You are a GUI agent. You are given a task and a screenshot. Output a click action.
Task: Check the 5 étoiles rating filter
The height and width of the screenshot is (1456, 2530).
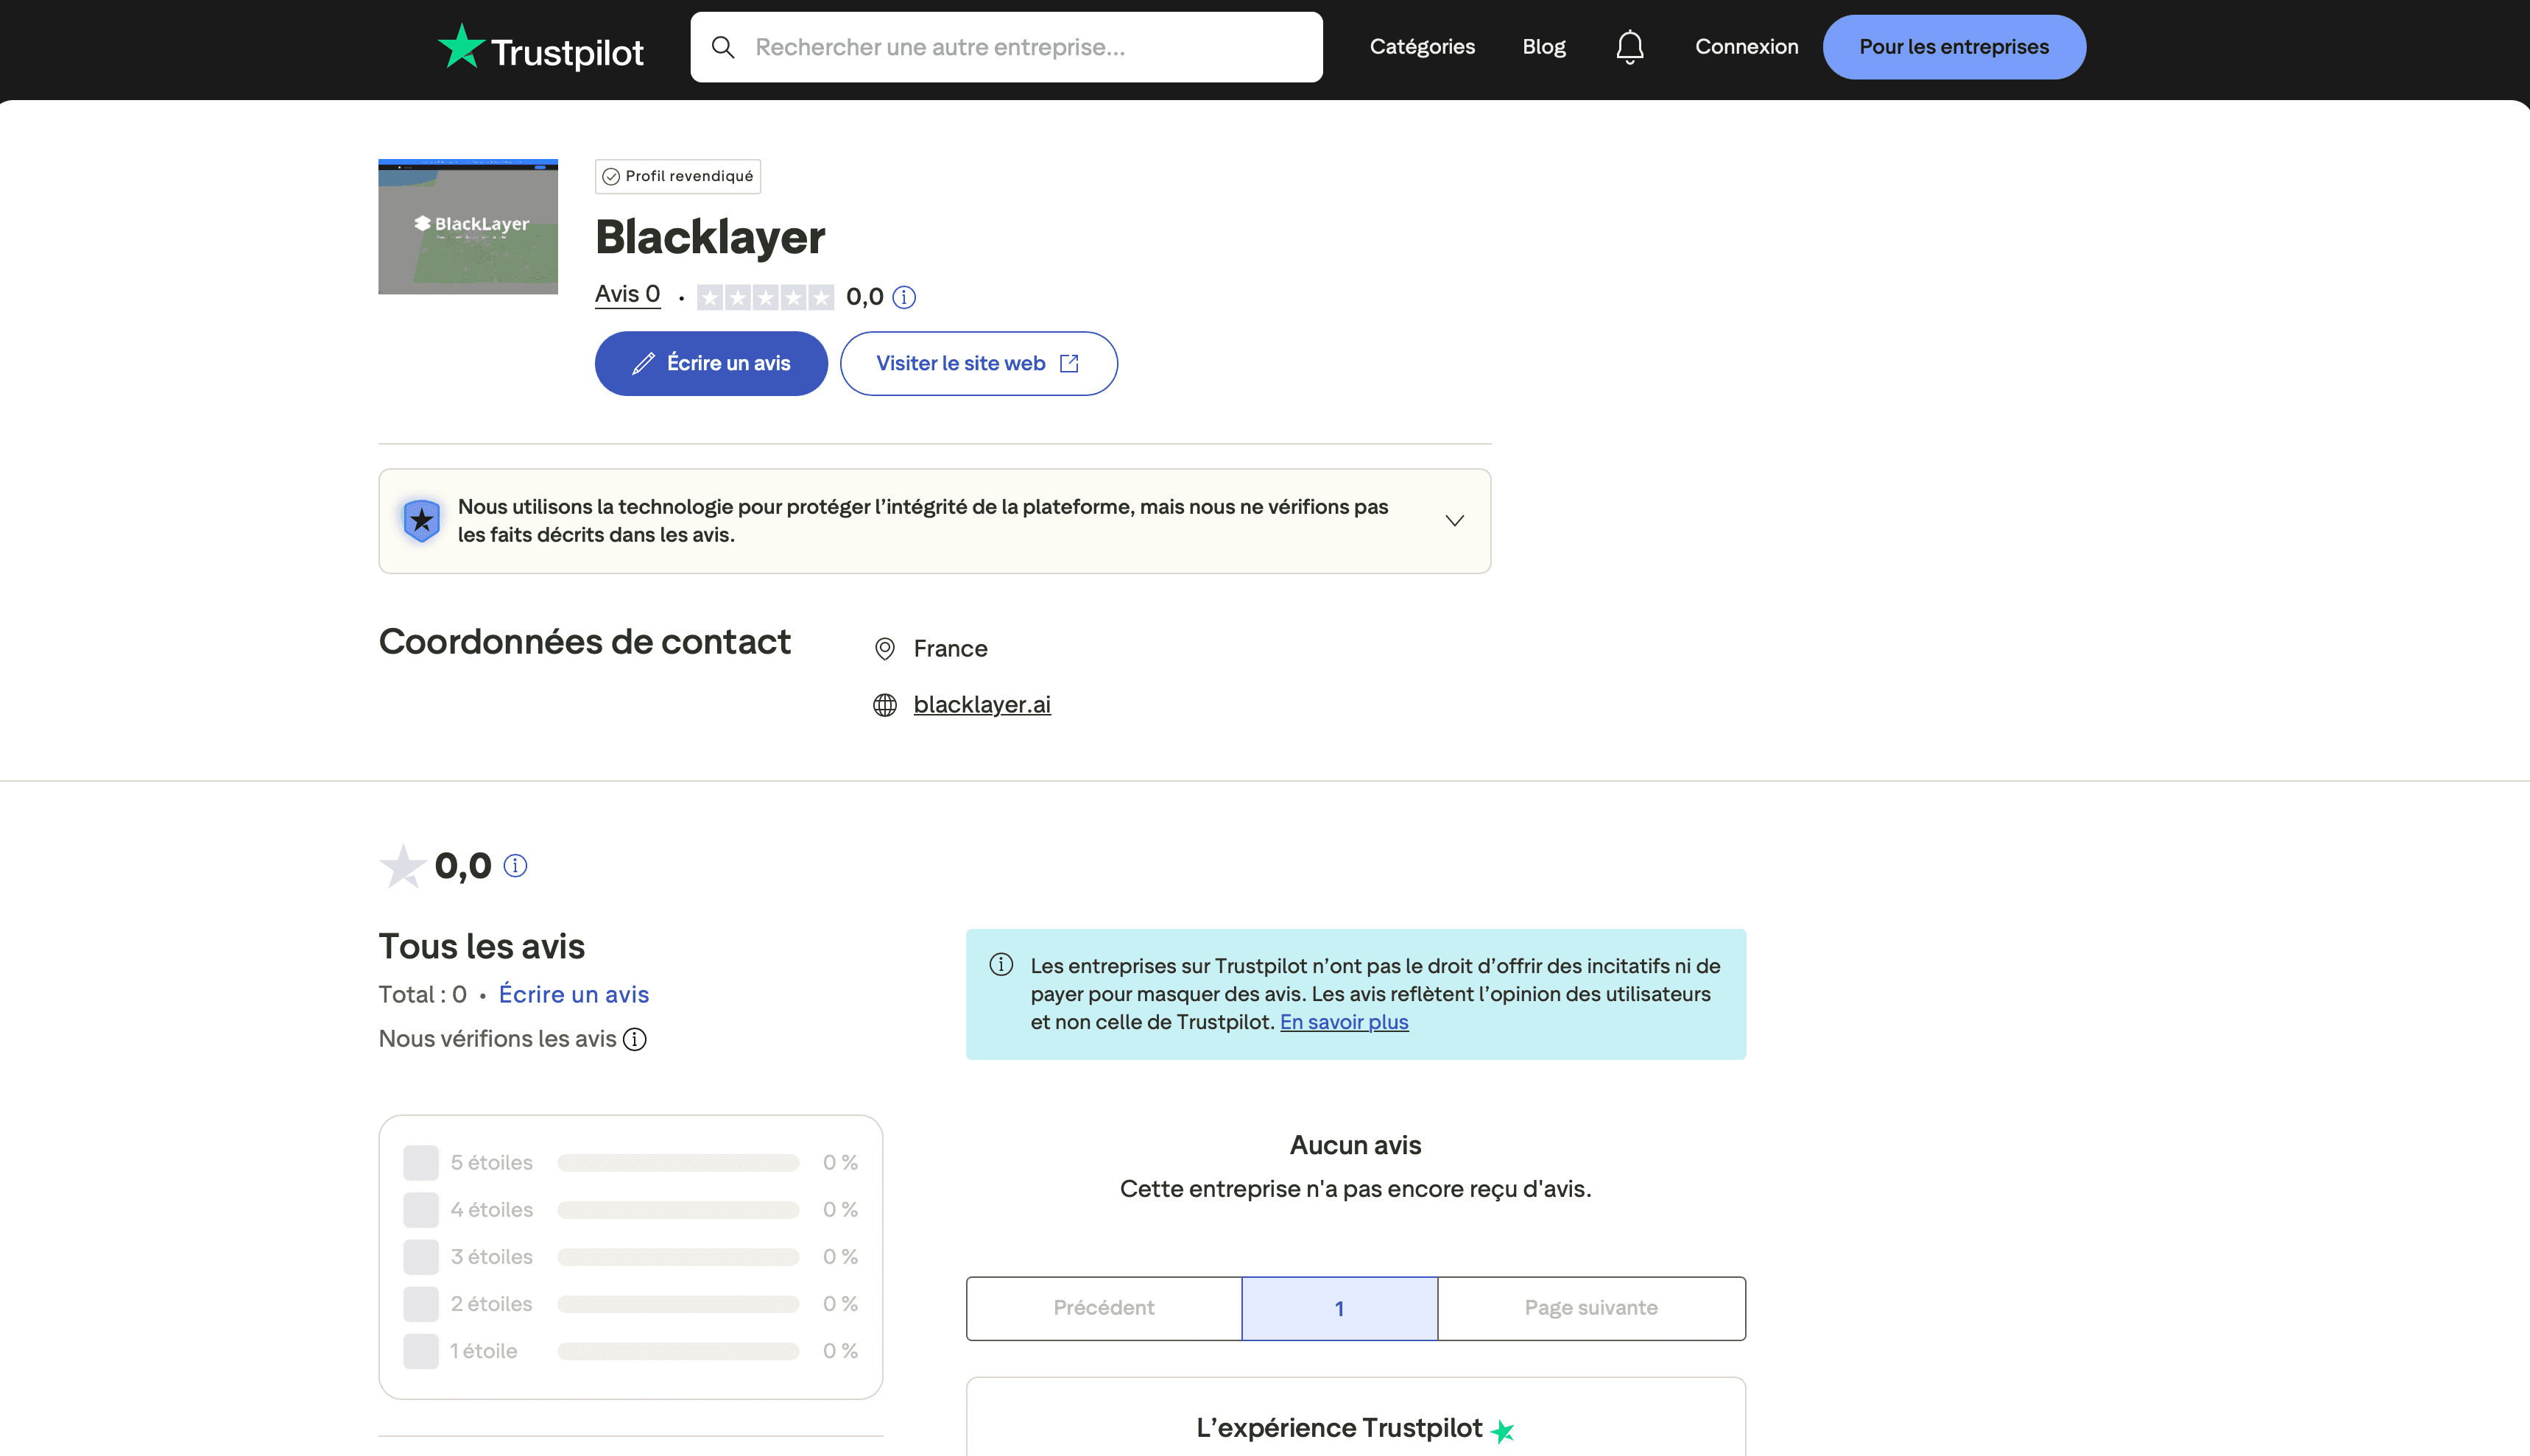tap(420, 1162)
